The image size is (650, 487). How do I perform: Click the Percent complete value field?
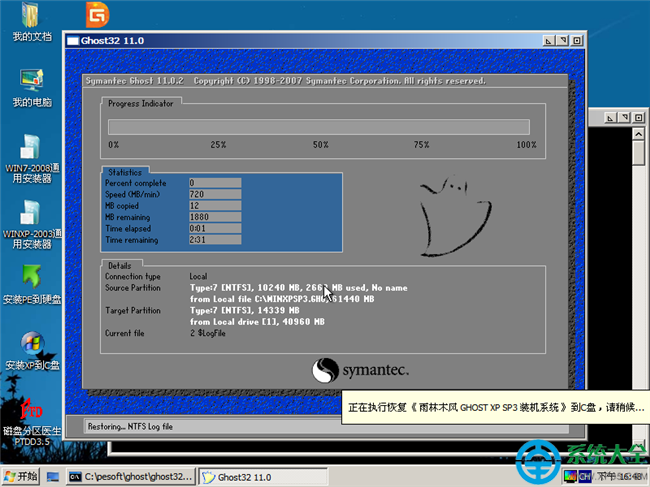pyautogui.click(x=215, y=183)
